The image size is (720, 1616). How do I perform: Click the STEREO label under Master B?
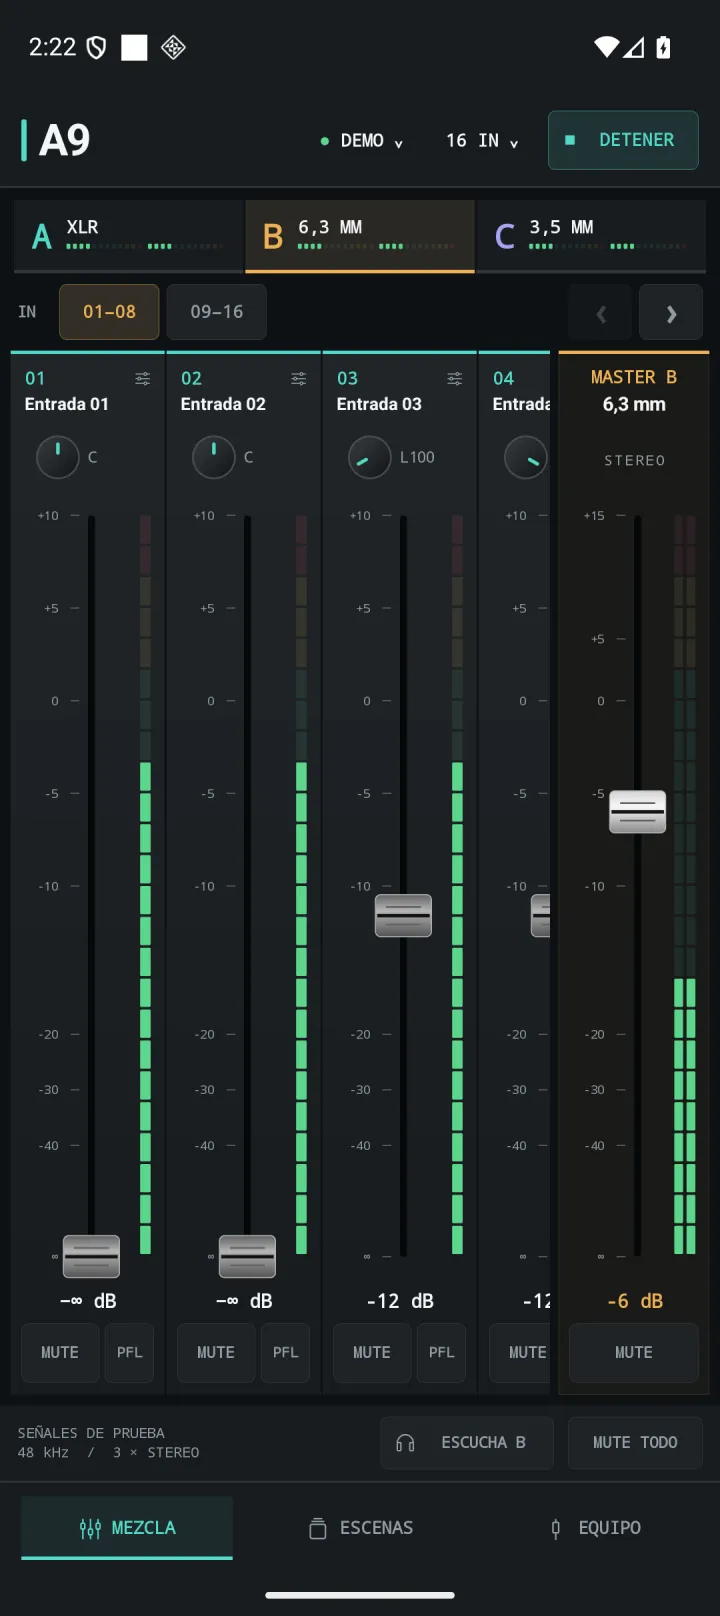point(634,461)
